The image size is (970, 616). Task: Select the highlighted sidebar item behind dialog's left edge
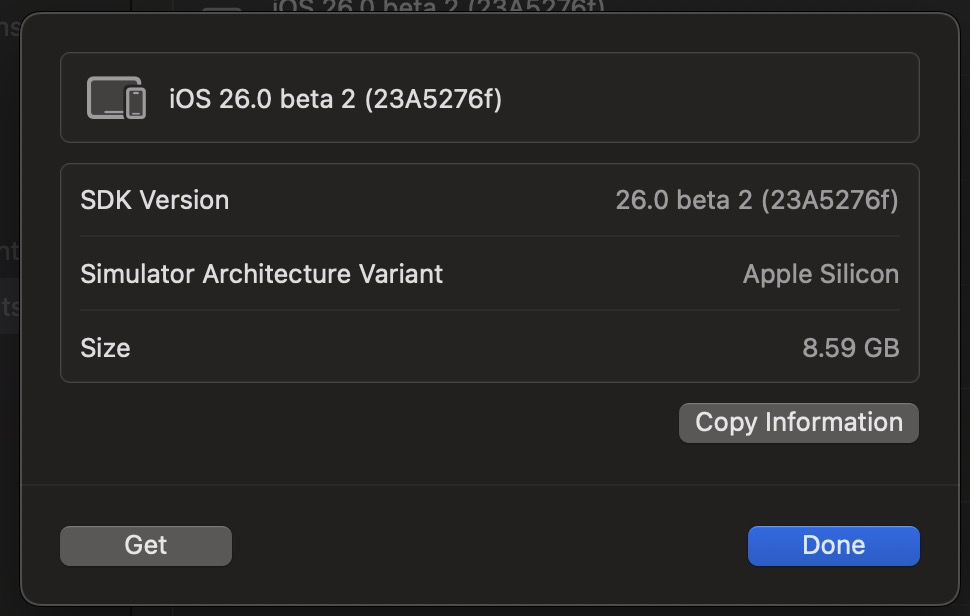point(10,306)
